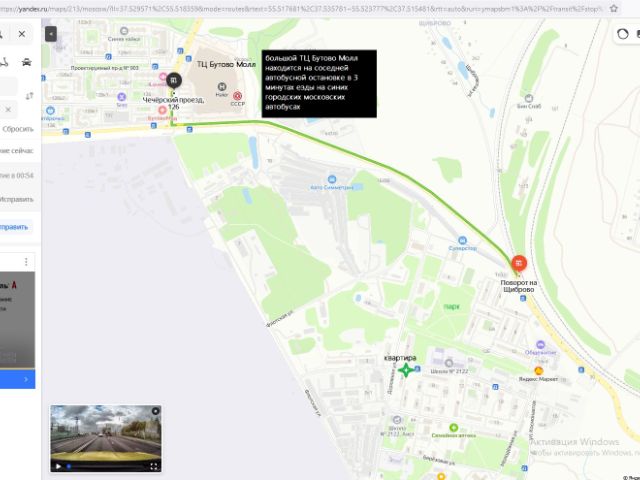Viewport: 640px width, 480px height.
Task: Open the Семейная аптека pharmacy icon
Action: (453, 427)
